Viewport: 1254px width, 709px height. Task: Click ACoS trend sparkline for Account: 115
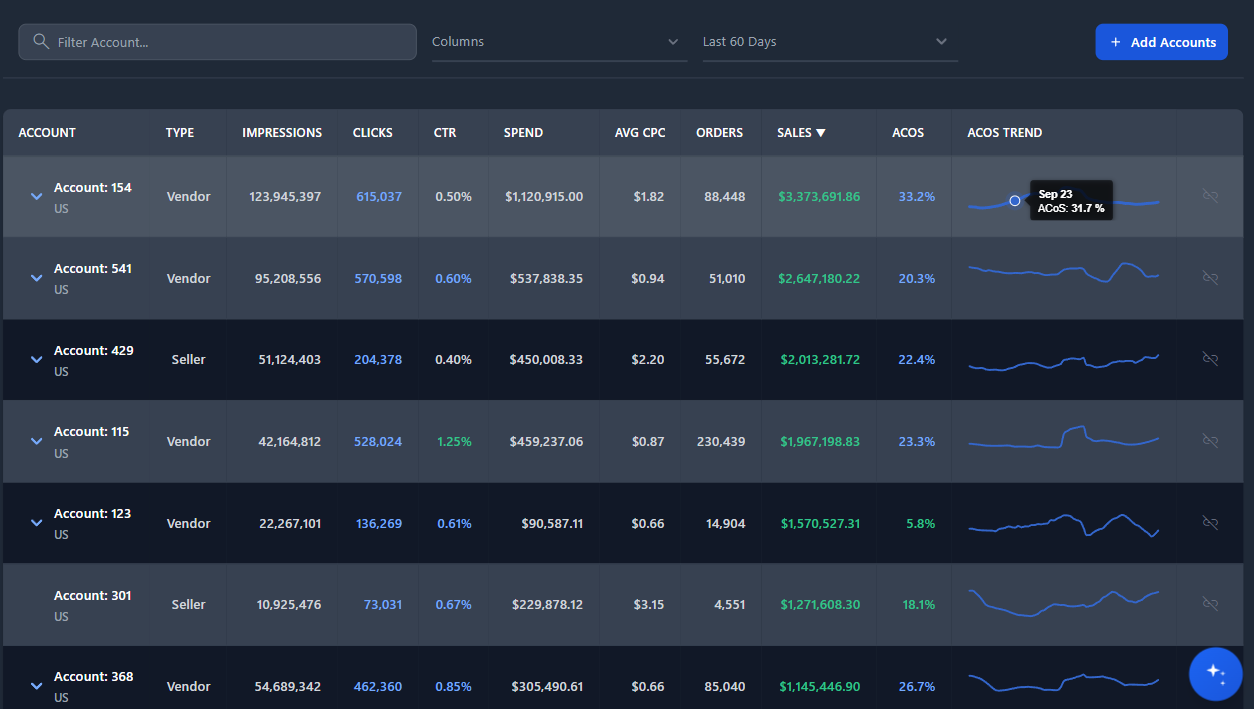1063,439
